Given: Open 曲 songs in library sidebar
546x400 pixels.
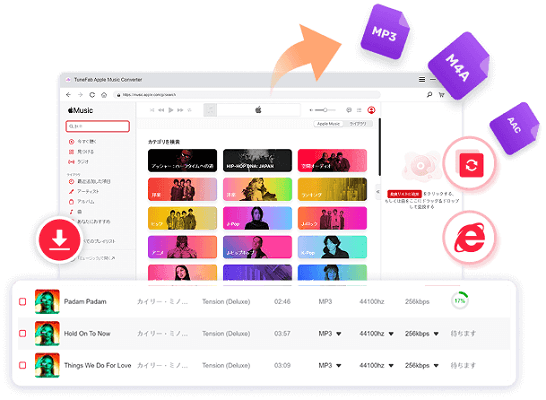Looking at the screenshot, I should point(75,212).
